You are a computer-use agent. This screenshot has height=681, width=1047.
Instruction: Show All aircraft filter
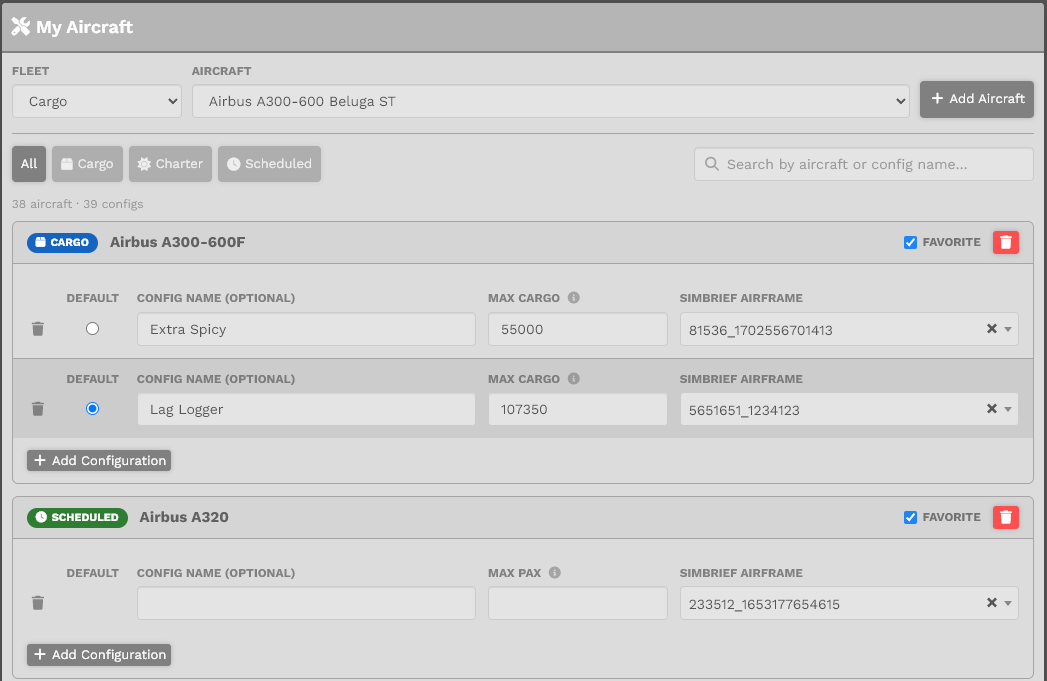click(29, 164)
